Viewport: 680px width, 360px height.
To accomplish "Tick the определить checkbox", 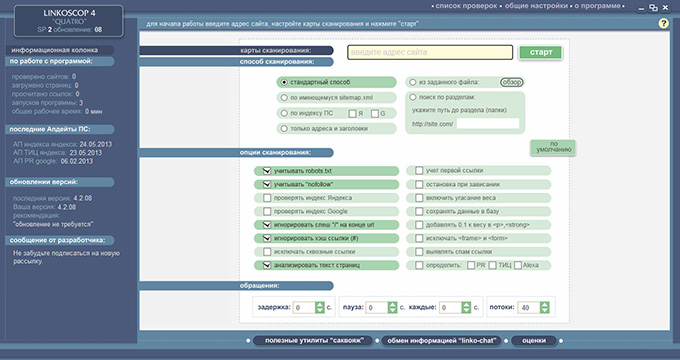I will pos(419,265).
